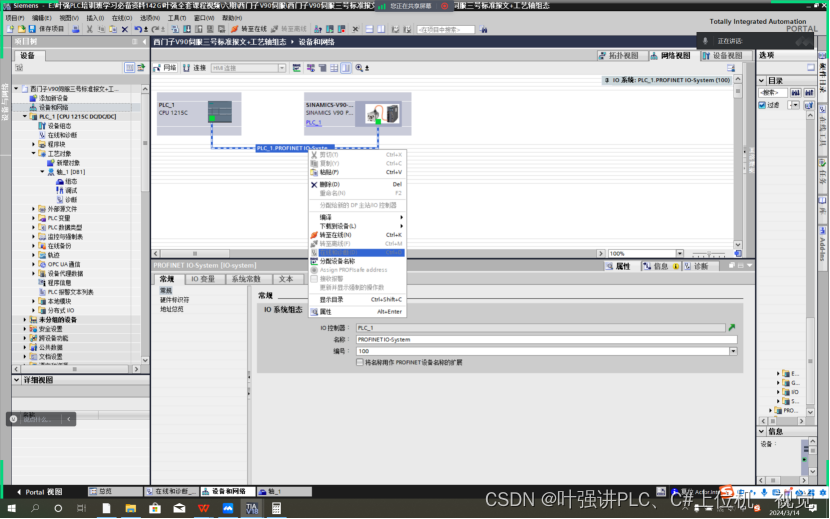This screenshot has width=830, height=519.
Task: Click the Undo arrow icon
Action: tap(138, 29)
